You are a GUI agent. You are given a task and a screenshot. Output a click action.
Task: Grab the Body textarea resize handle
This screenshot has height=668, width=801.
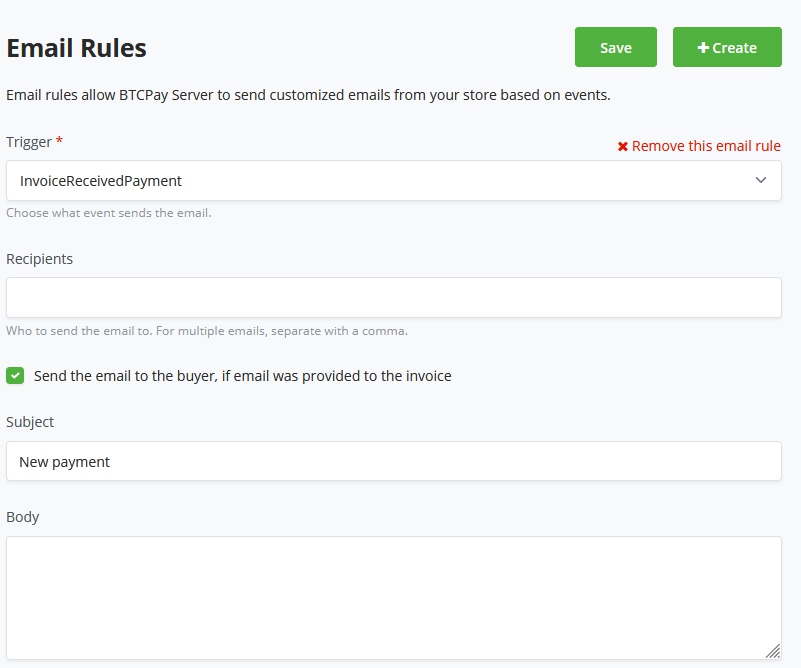(772, 651)
